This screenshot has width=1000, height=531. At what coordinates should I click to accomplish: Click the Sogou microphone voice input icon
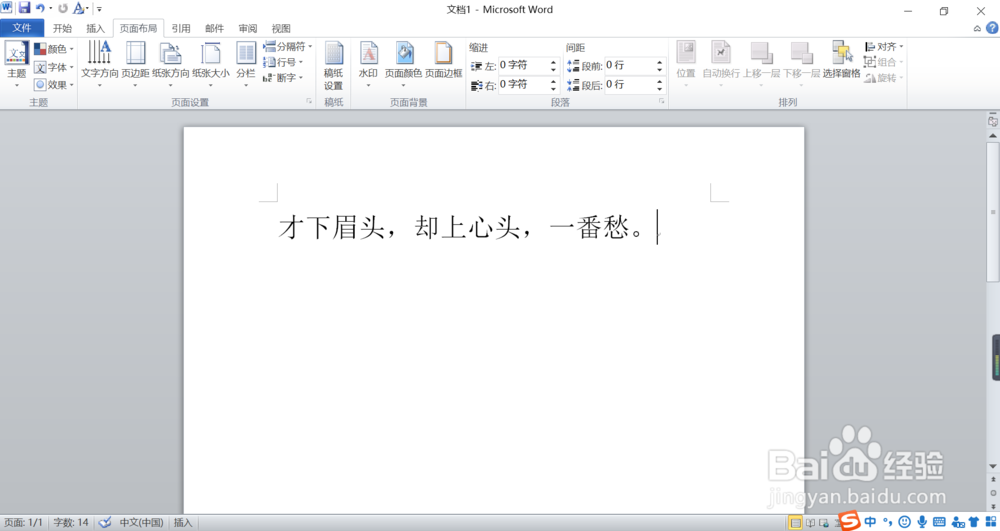pyautogui.click(x=922, y=522)
